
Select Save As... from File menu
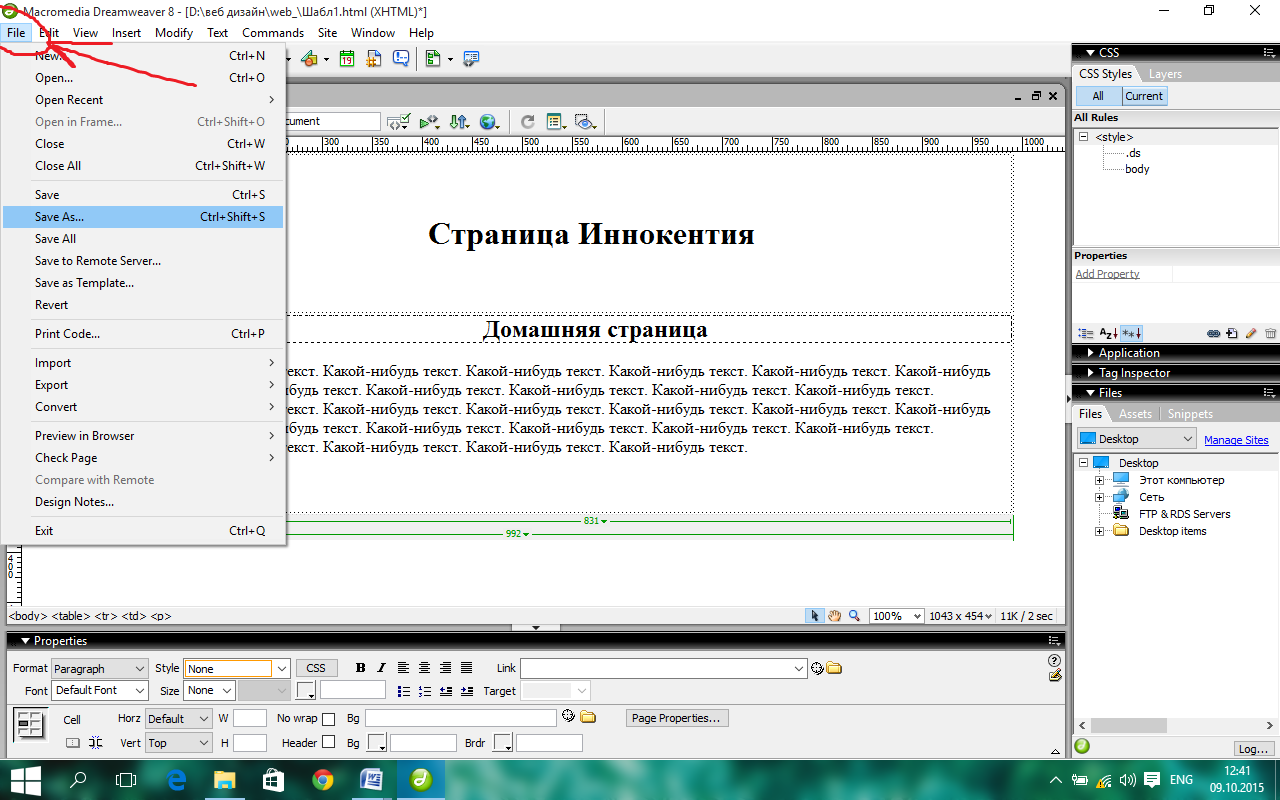click(x=143, y=217)
